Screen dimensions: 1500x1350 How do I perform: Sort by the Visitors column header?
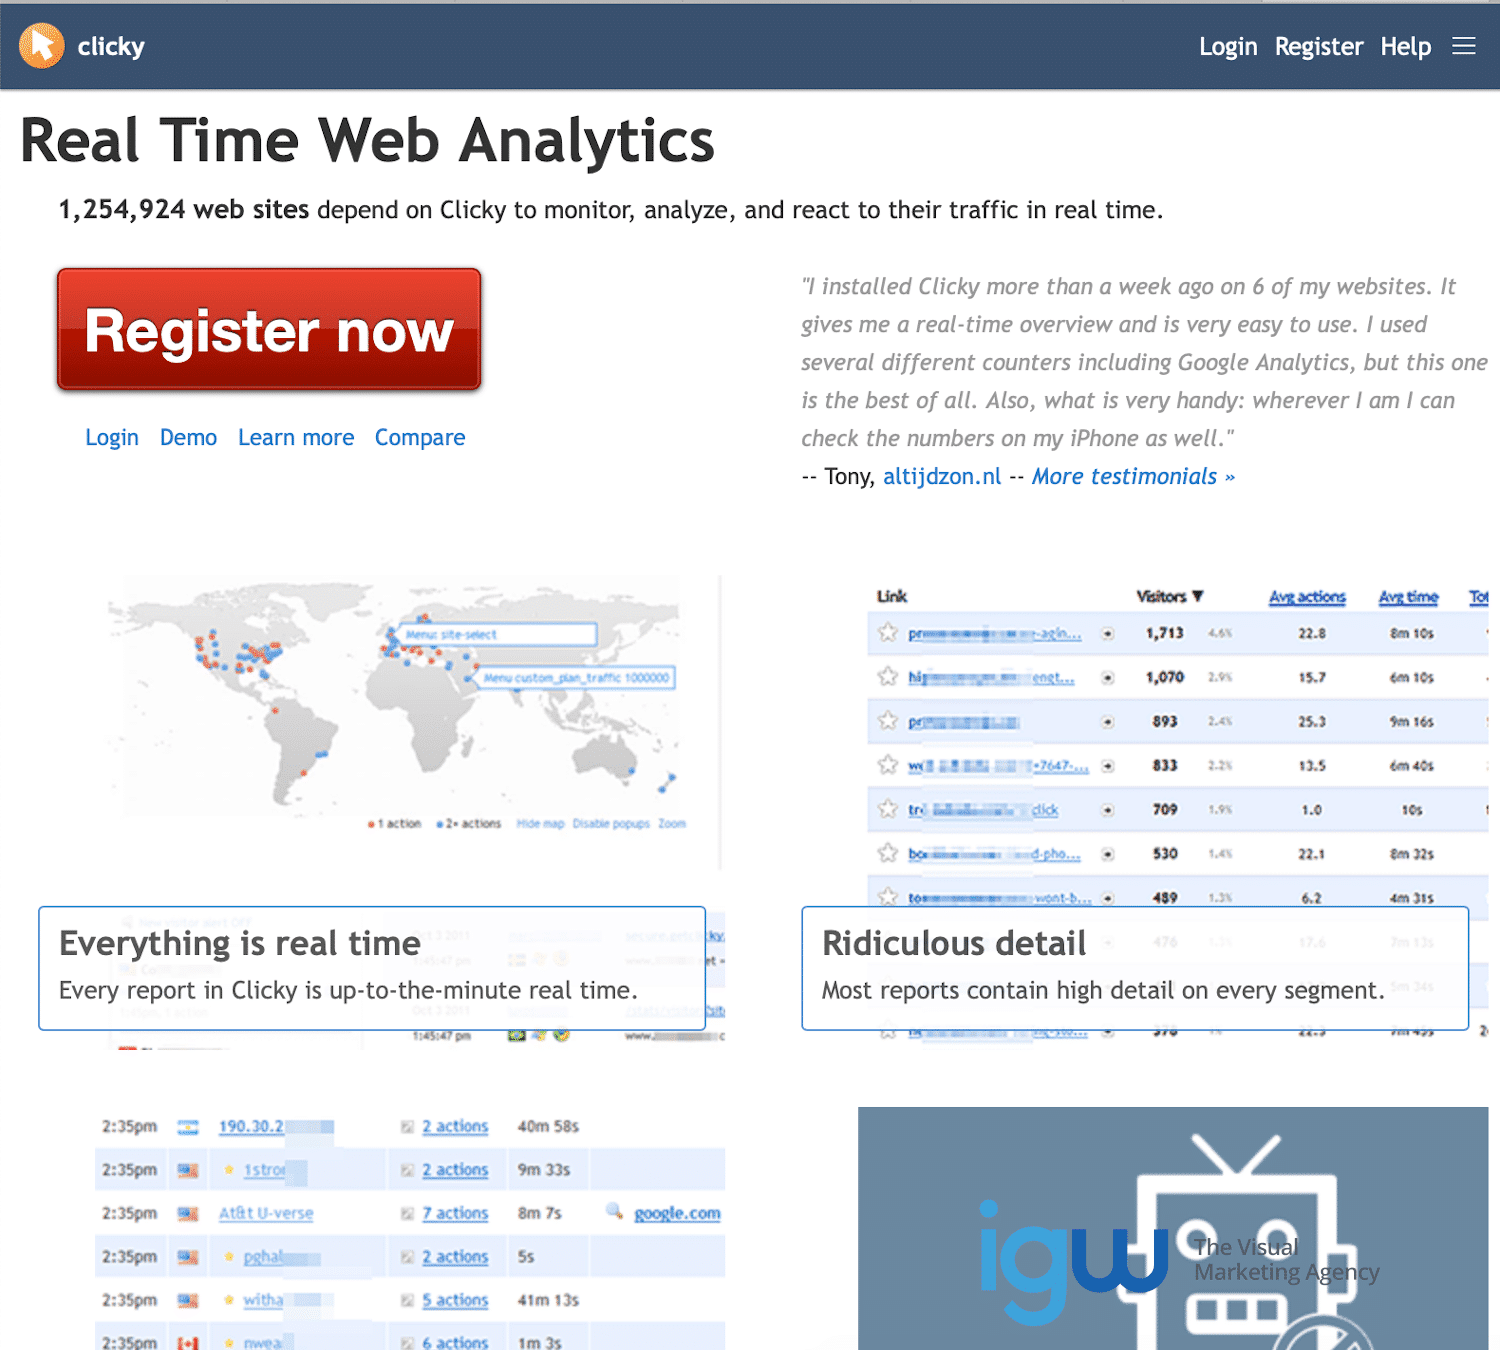pyautogui.click(x=1169, y=597)
